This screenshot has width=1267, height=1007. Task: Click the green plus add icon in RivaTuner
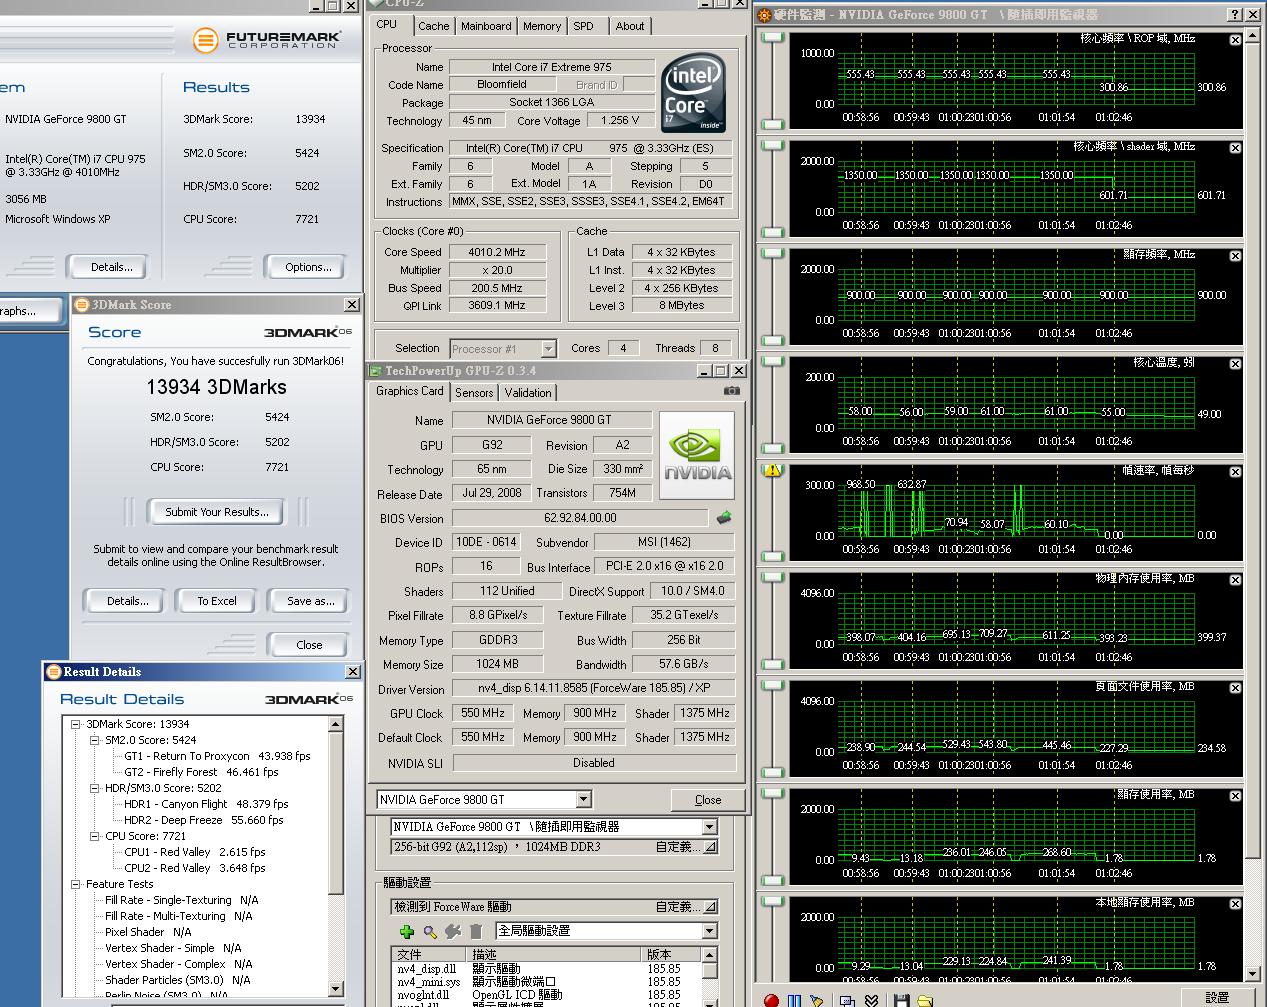[x=407, y=932]
